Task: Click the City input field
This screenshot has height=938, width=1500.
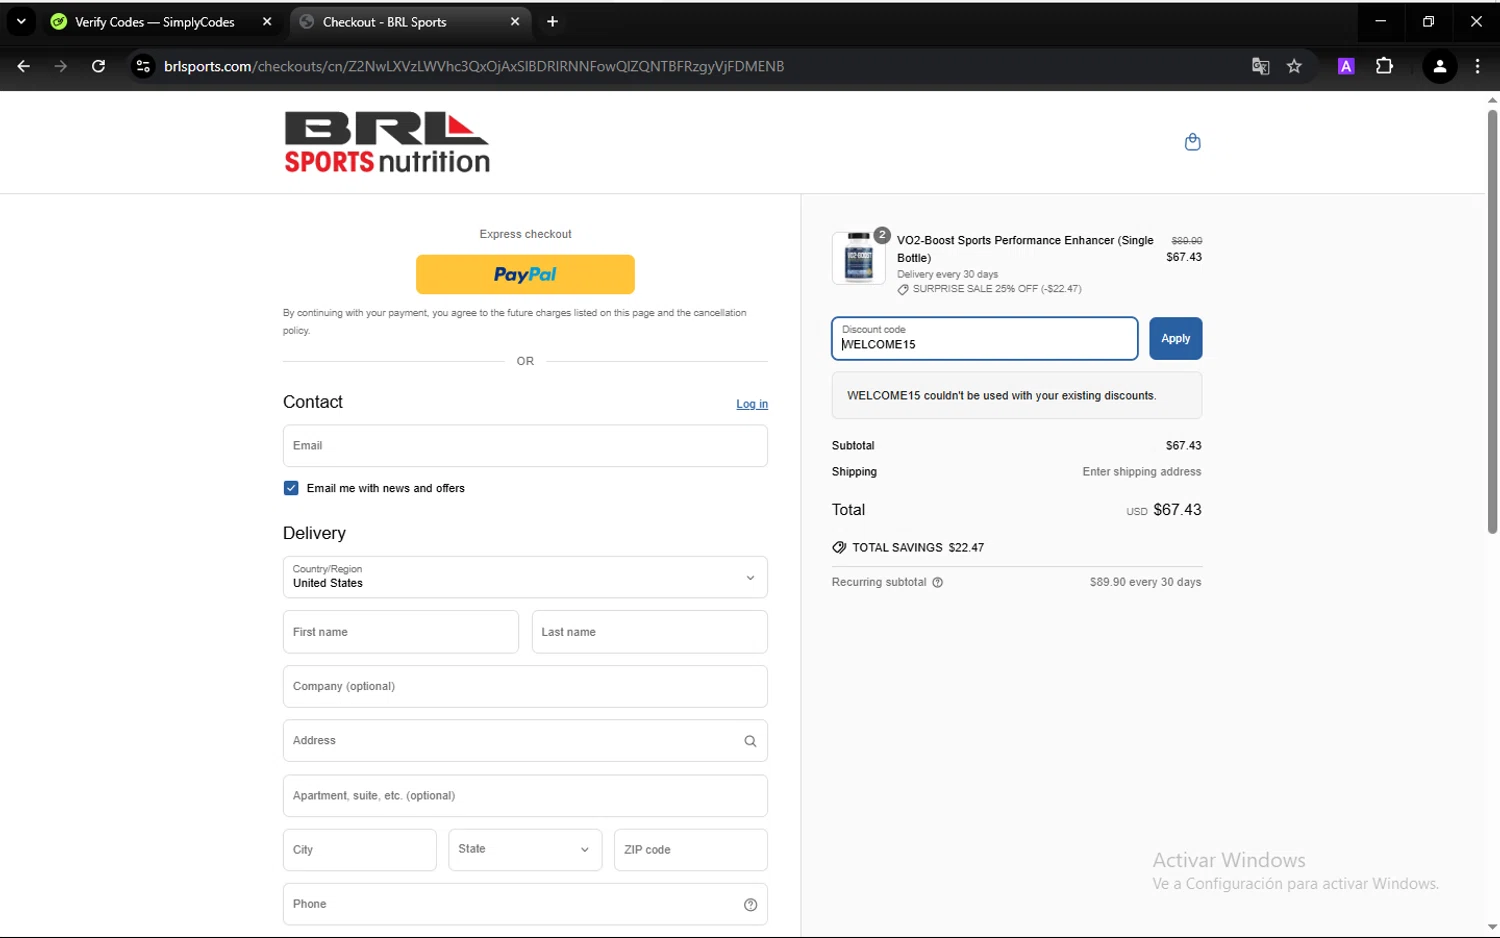Action: click(359, 849)
